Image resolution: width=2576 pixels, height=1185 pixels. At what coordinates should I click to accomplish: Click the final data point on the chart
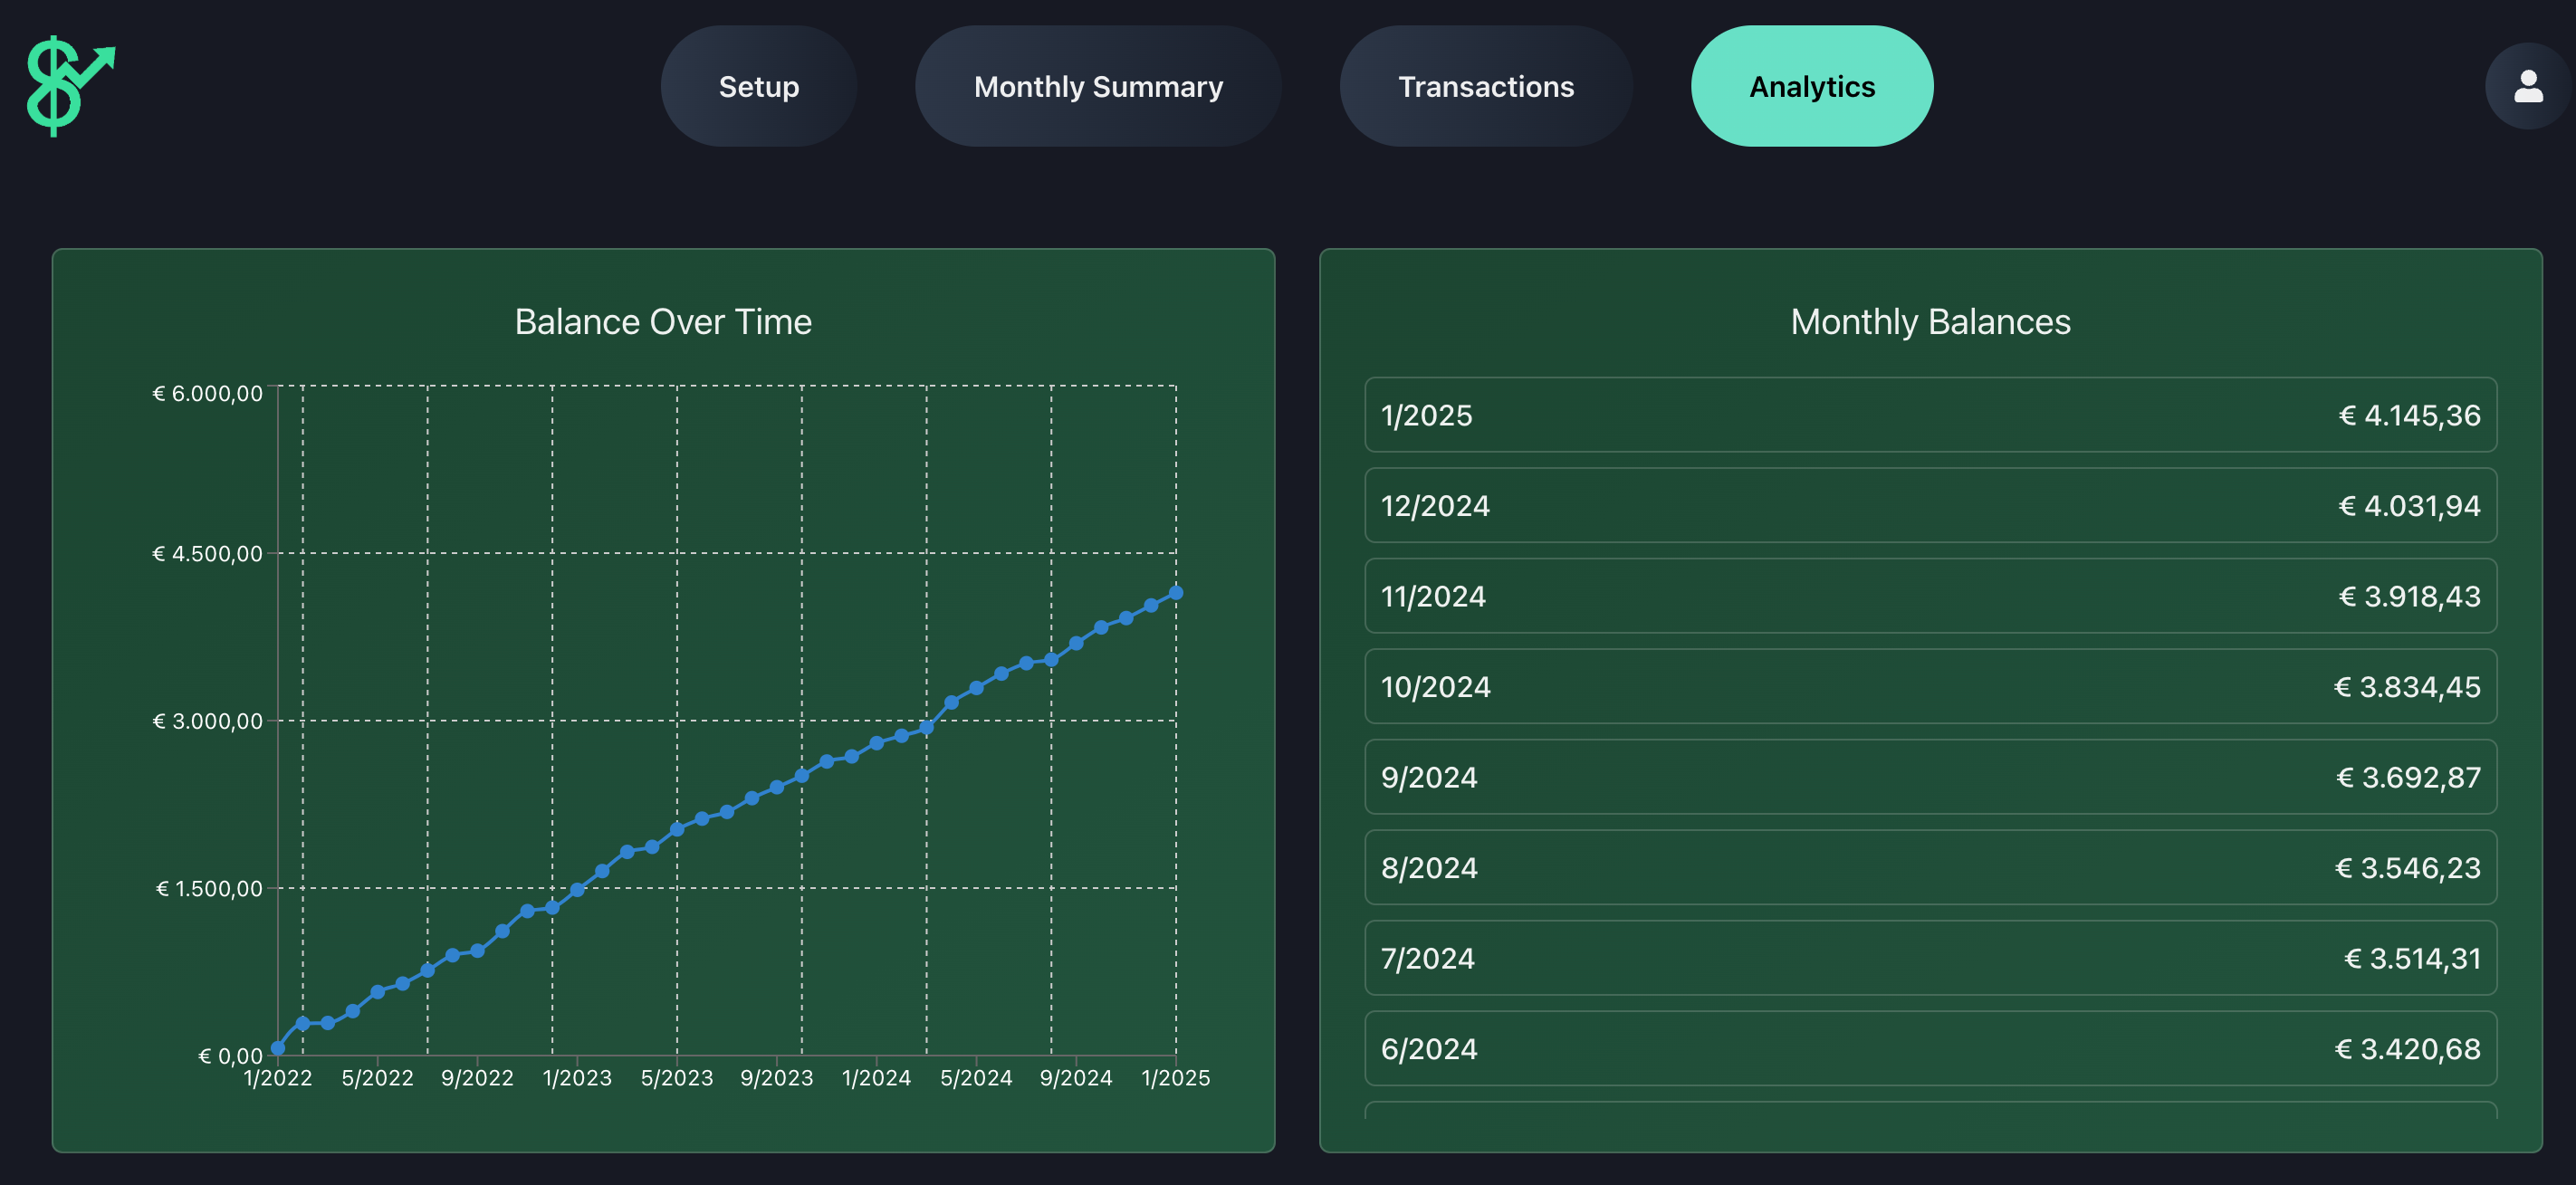click(1175, 592)
